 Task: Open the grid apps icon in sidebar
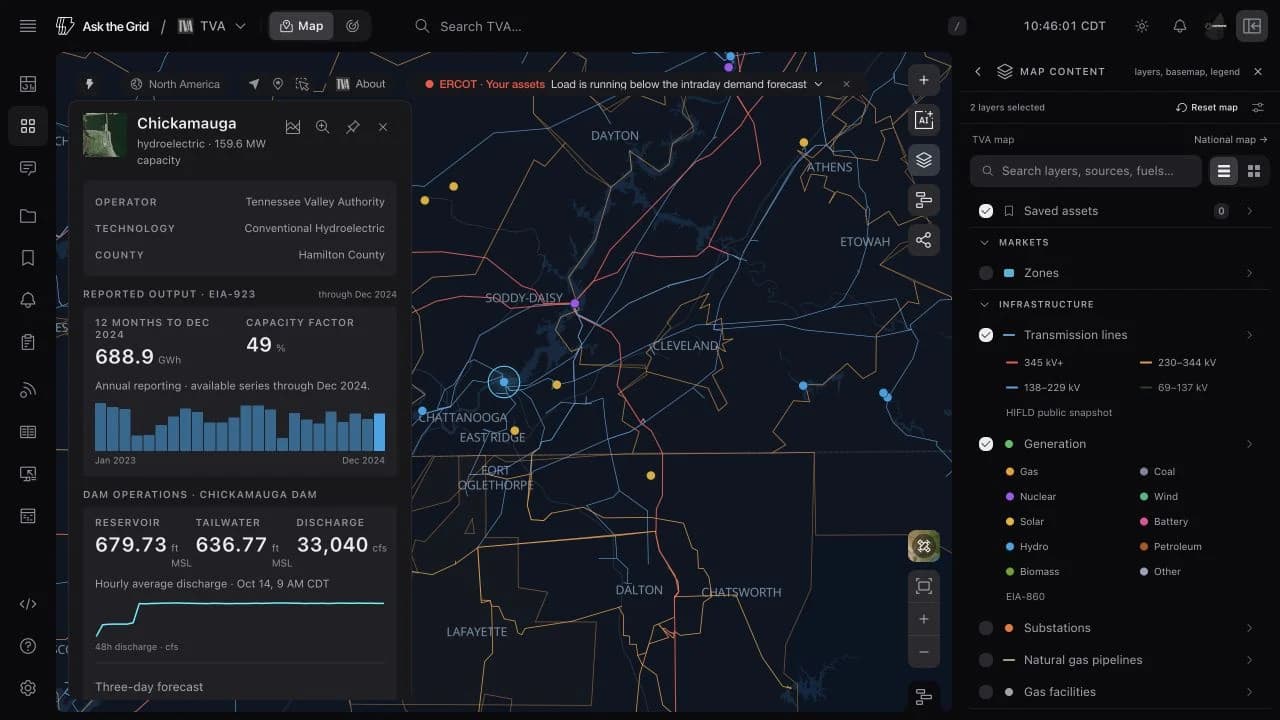28,126
